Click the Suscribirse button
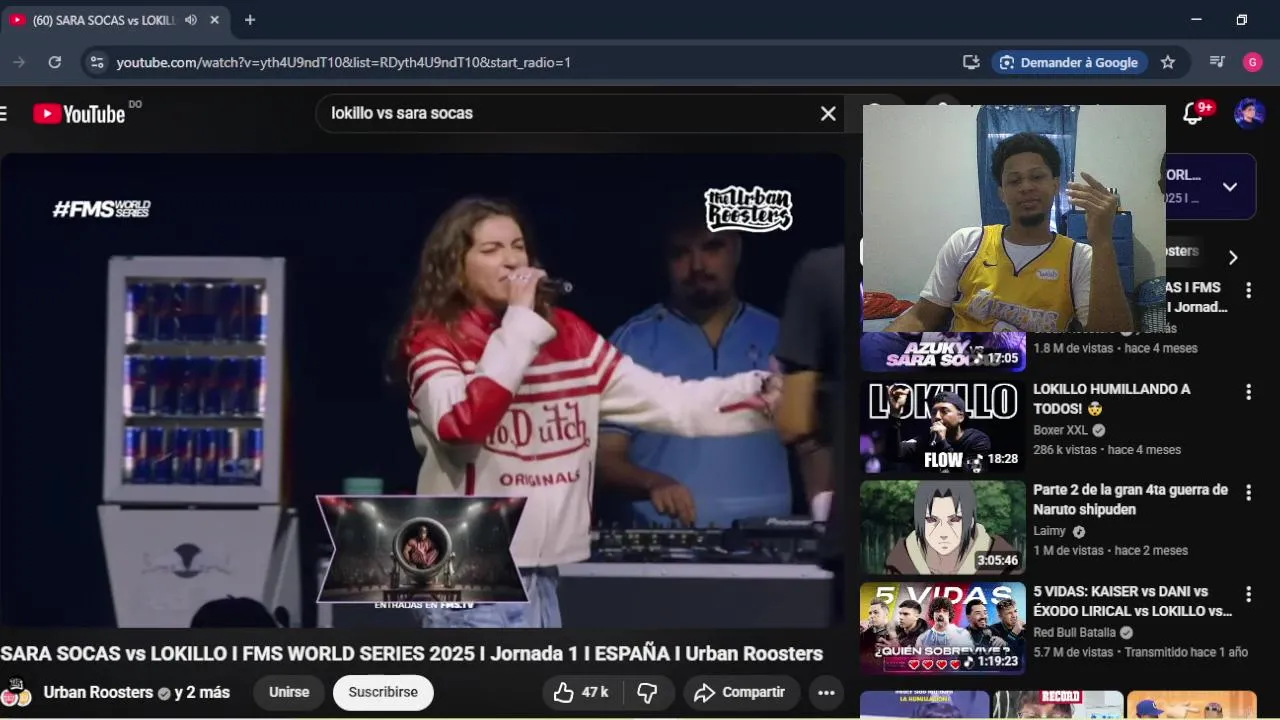This screenshot has height=720, width=1280. [383, 692]
